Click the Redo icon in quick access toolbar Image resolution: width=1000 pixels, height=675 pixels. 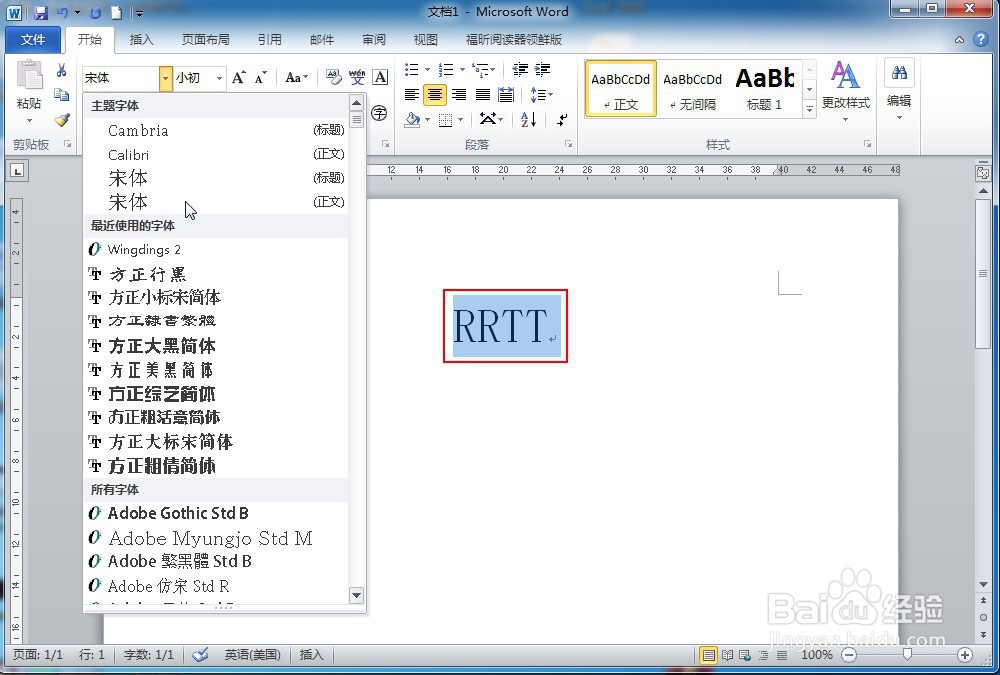pyautogui.click(x=95, y=12)
